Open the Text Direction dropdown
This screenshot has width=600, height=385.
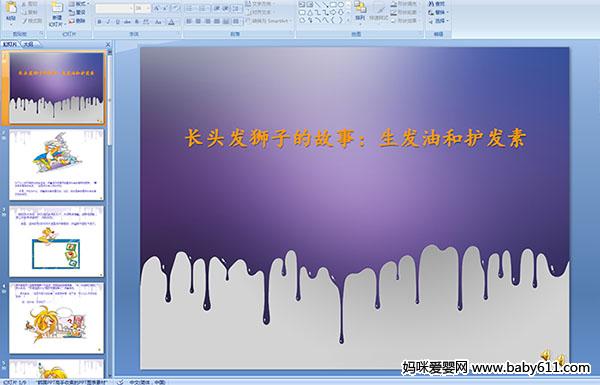pos(260,4)
